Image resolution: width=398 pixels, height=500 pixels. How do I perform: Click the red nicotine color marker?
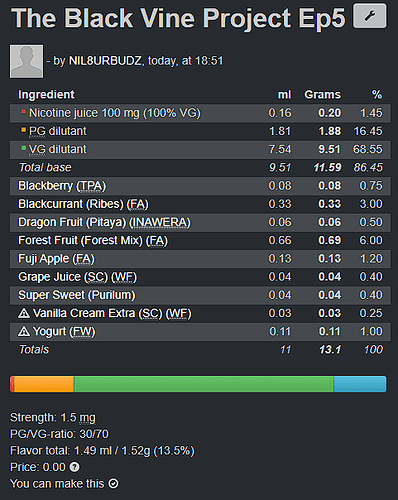(x=23, y=111)
